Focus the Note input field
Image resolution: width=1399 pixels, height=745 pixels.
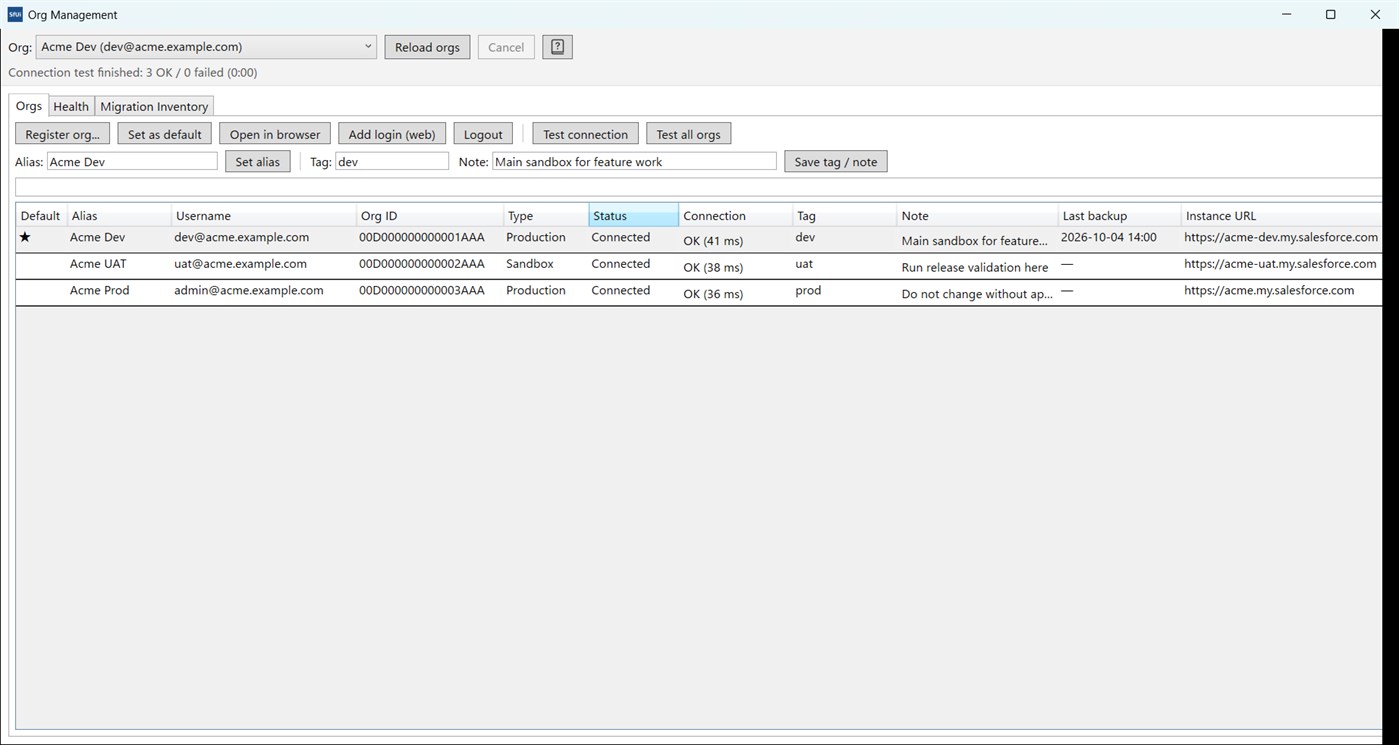pyautogui.click(x=634, y=161)
